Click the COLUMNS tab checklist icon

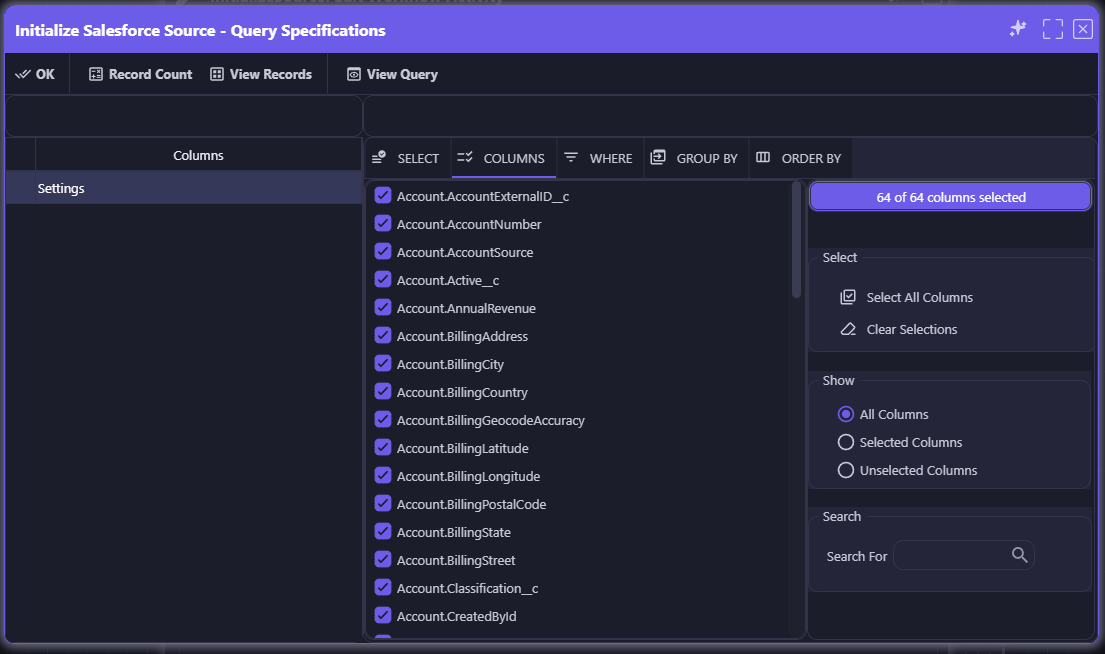[x=464, y=157]
